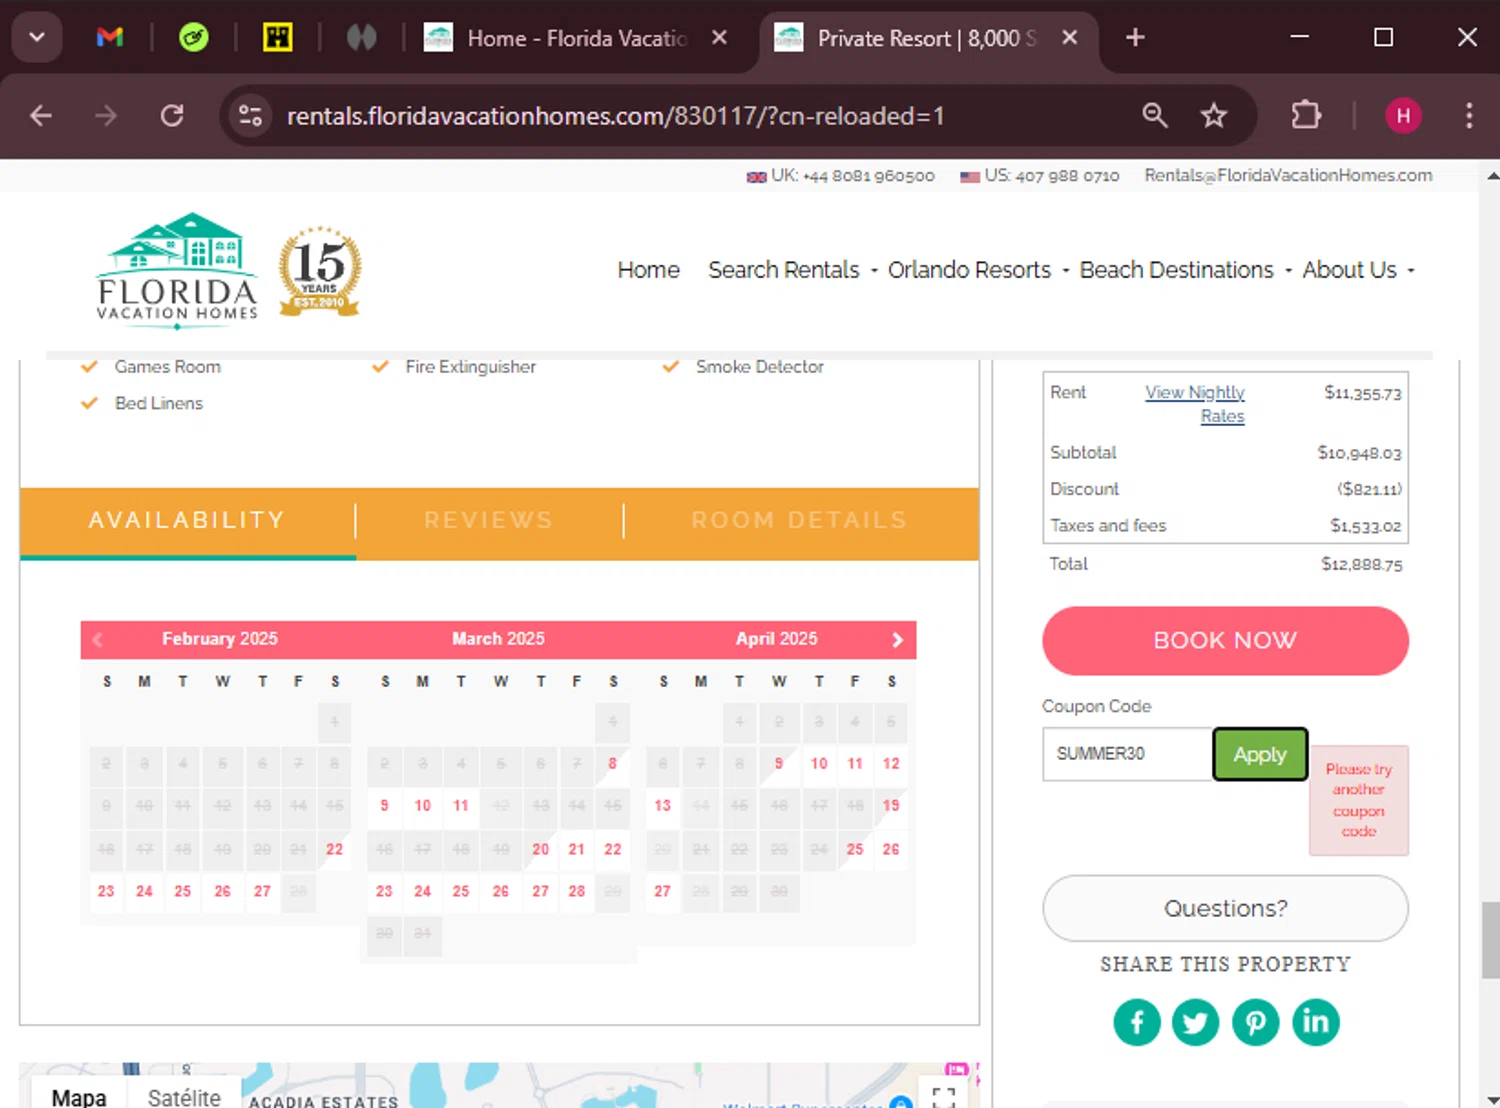Image resolution: width=1500 pixels, height=1108 pixels.
Task: Show next months in calendar
Action: point(897,640)
